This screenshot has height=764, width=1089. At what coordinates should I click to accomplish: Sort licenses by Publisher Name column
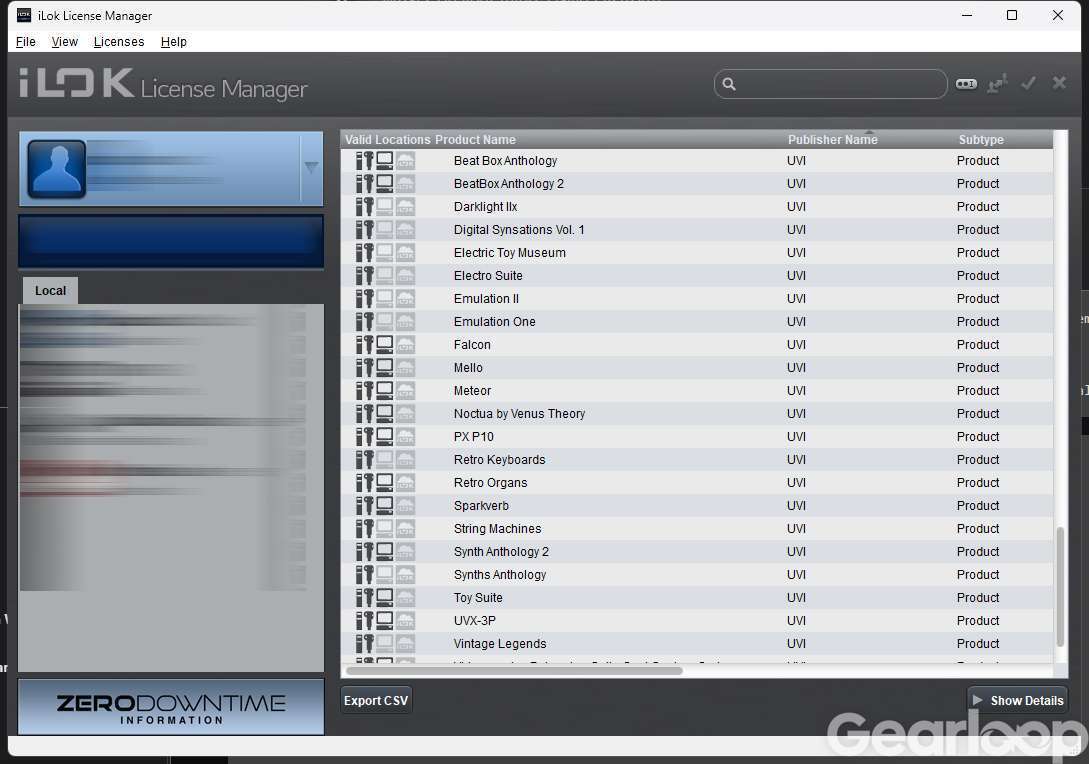pyautogui.click(x=833, y=140)
